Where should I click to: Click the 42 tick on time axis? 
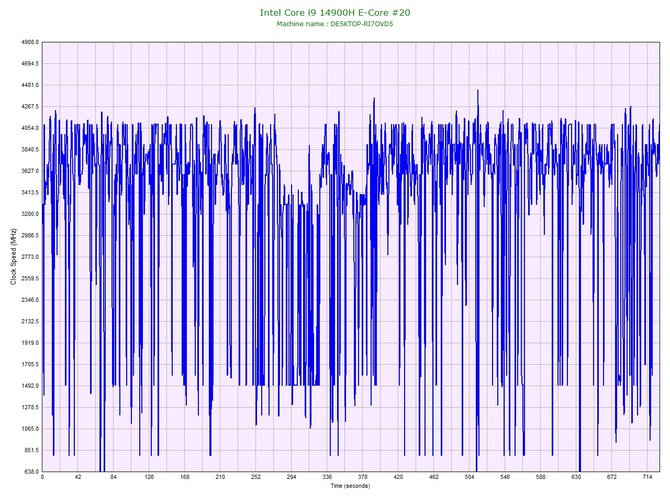pyautogui.click(x=78, y=477)
